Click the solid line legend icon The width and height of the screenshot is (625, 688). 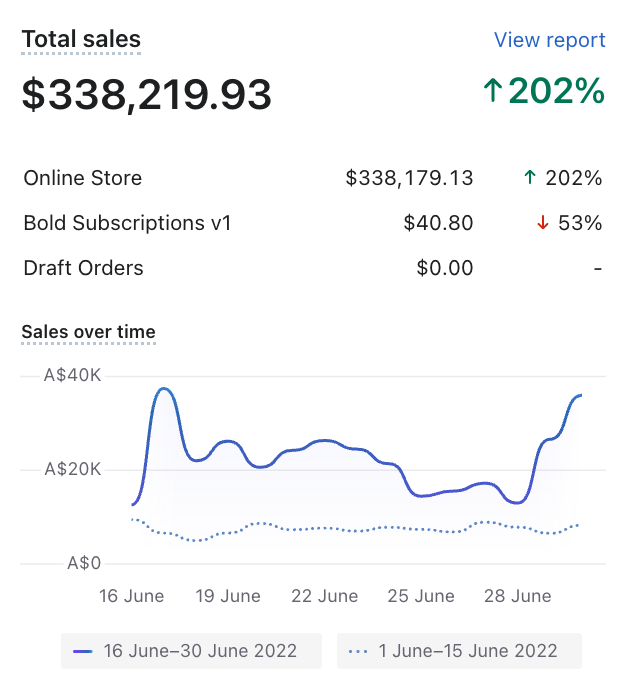pyautogui.click(x=83, y=651)
